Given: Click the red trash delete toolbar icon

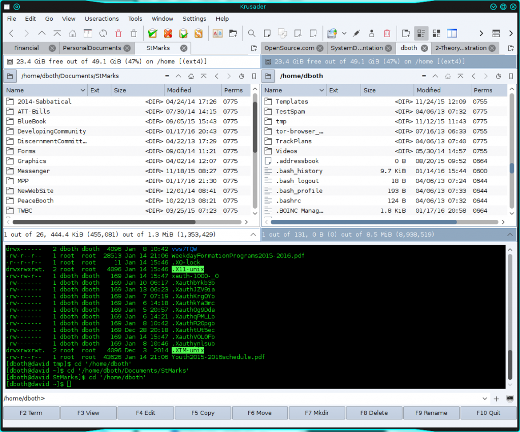Looking at the screenshot, I should click(x=118, y=33).
